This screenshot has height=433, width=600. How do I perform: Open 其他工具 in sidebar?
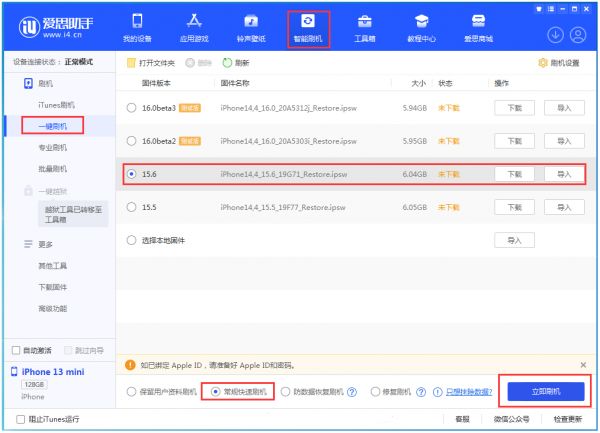click(x=52, y=265)
